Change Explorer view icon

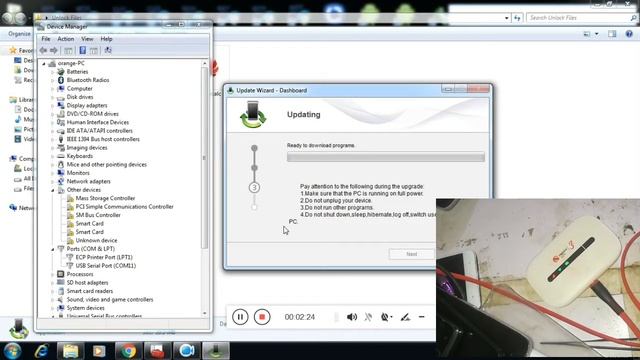tap(587, 34)
